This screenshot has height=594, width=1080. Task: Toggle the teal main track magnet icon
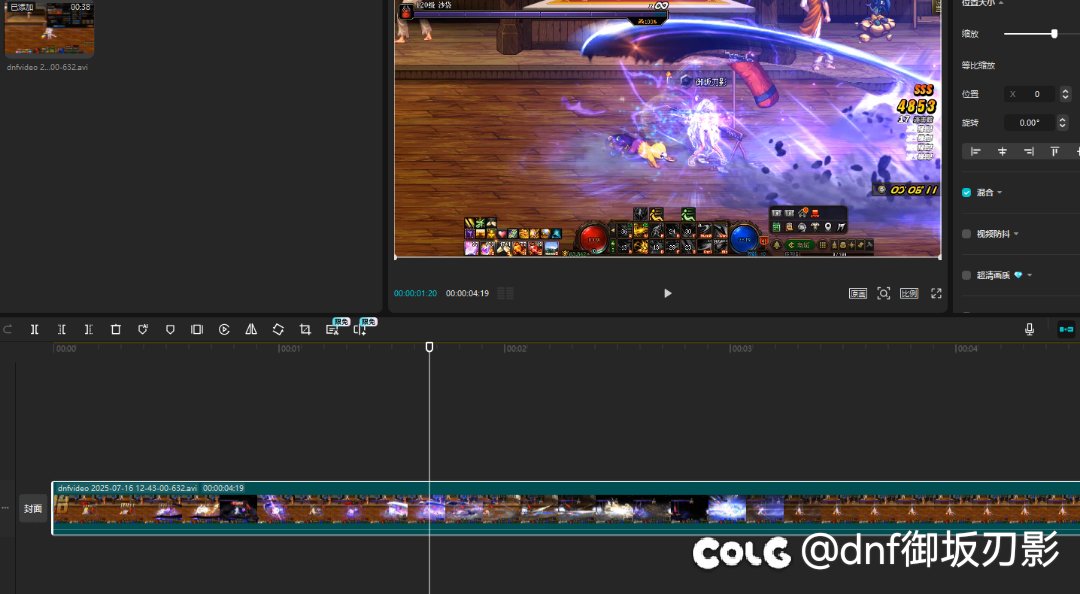[x=1066, y=329]
